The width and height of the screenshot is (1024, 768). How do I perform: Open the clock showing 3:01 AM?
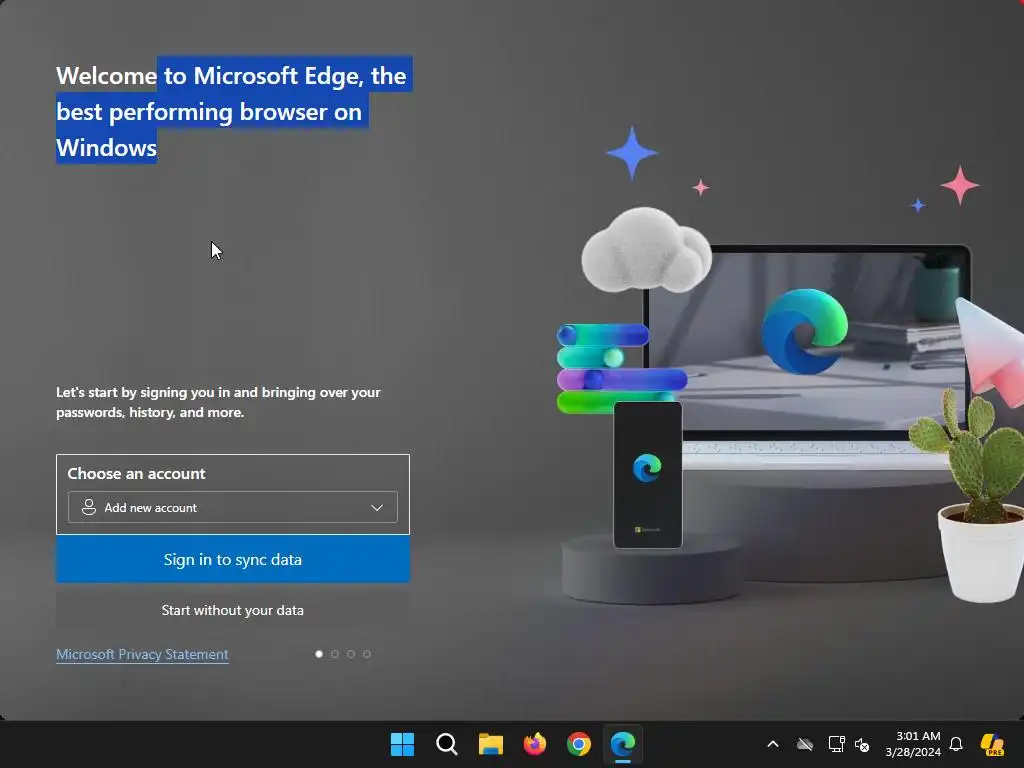click(913, 744)
